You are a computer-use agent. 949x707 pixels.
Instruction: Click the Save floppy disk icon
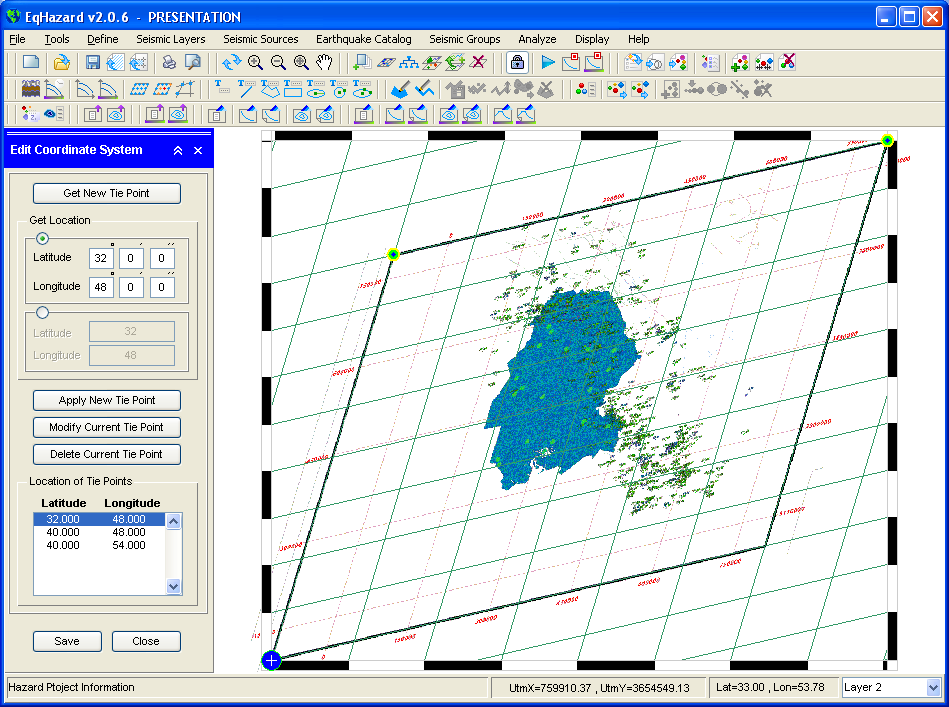click(x=92, y=62)
